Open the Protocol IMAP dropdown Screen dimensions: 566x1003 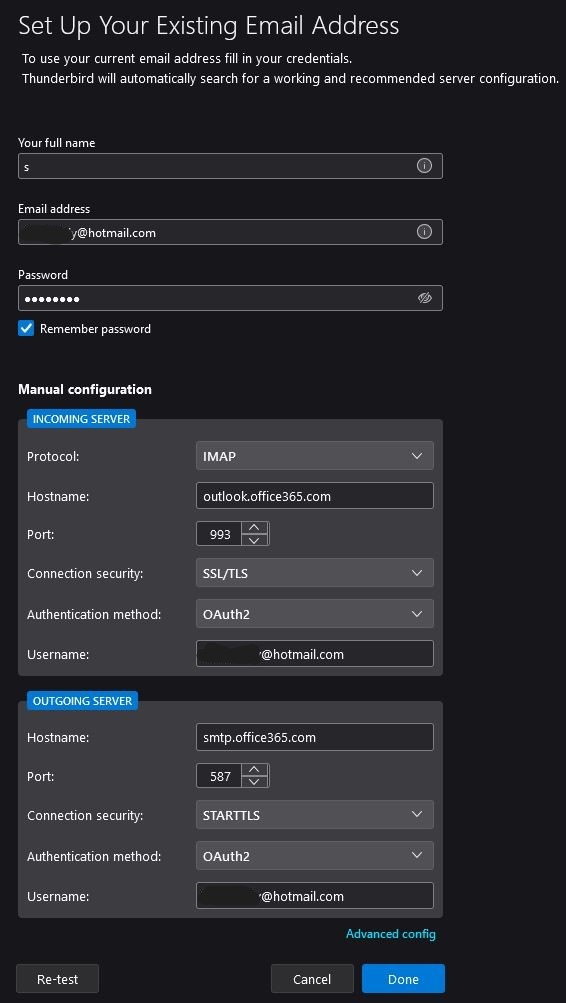point(315,456)
